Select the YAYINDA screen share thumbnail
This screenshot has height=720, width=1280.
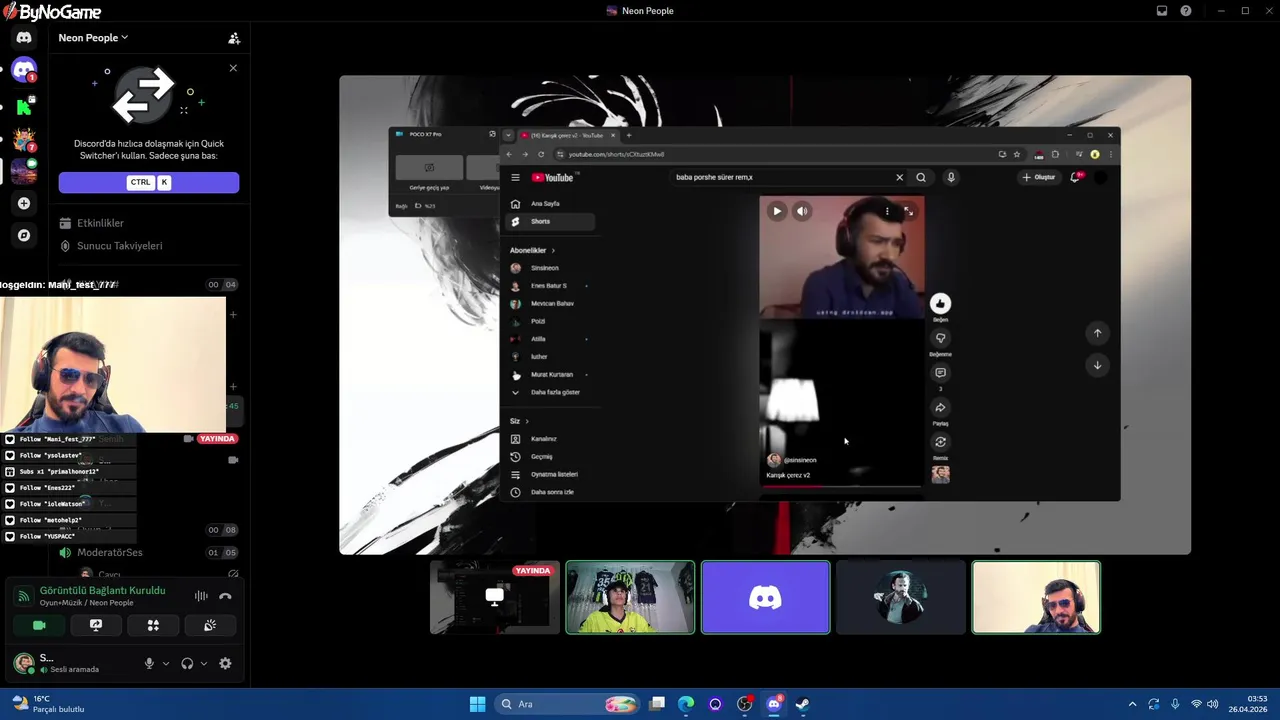click(495, 597)
